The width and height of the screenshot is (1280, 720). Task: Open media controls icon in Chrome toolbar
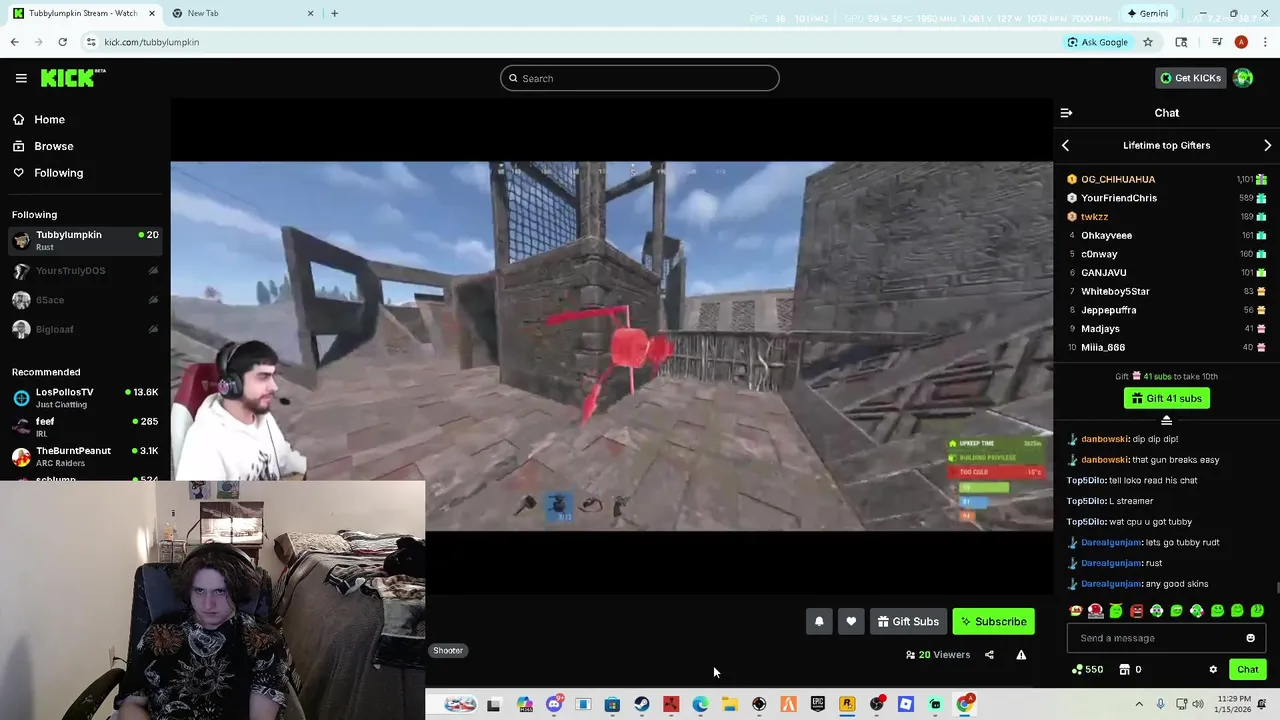click(1217, 42)
